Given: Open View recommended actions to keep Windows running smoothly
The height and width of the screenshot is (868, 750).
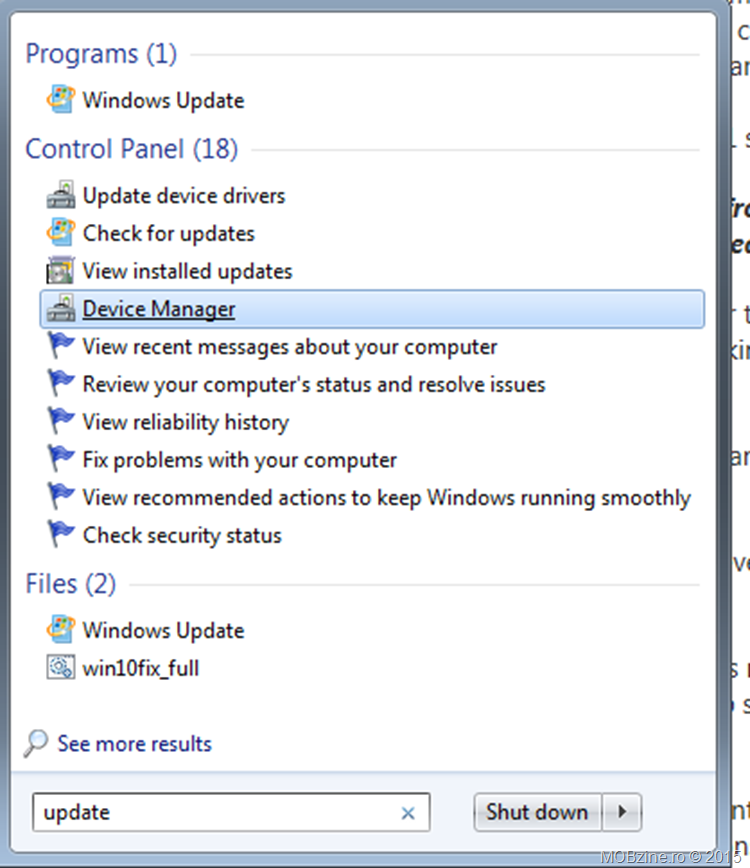Looking at the screenshot, I should pos(387,498).
